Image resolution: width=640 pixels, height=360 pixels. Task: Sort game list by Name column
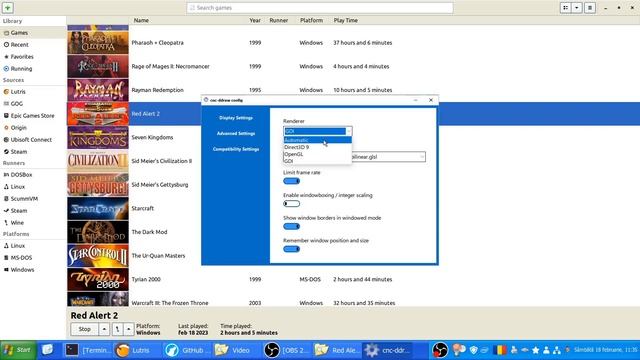(x=141, y=20)
